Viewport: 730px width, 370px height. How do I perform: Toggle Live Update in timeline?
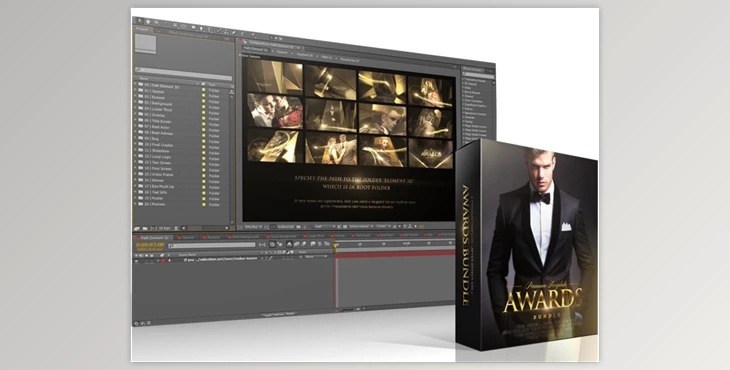coord(272,244)
